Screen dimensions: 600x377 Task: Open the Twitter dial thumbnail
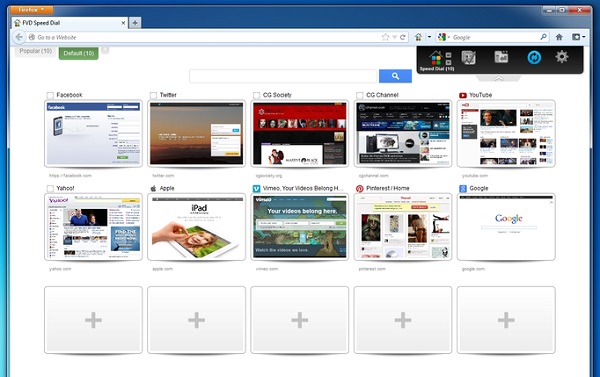(x=196, y=134)
